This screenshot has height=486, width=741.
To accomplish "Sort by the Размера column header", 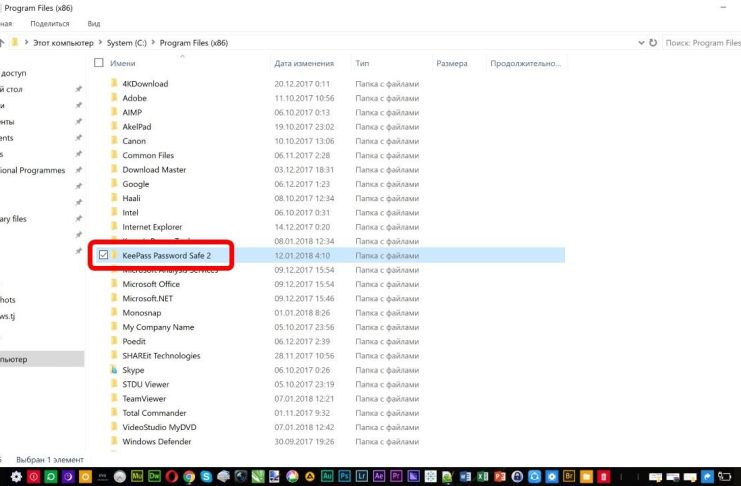I will (x=452, y=63).
